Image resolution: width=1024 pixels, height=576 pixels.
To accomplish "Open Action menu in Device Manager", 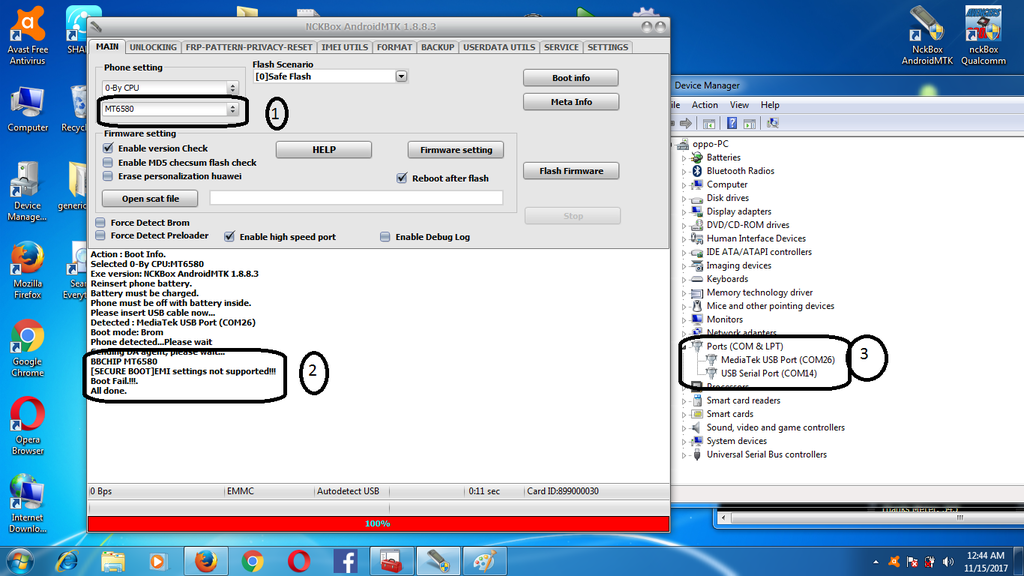I will coord(704,105).
